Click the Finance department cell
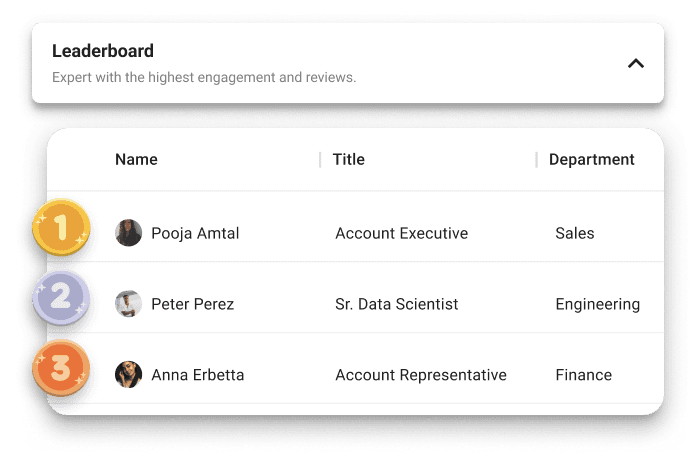The image size is (700, 455). [583, 375]
